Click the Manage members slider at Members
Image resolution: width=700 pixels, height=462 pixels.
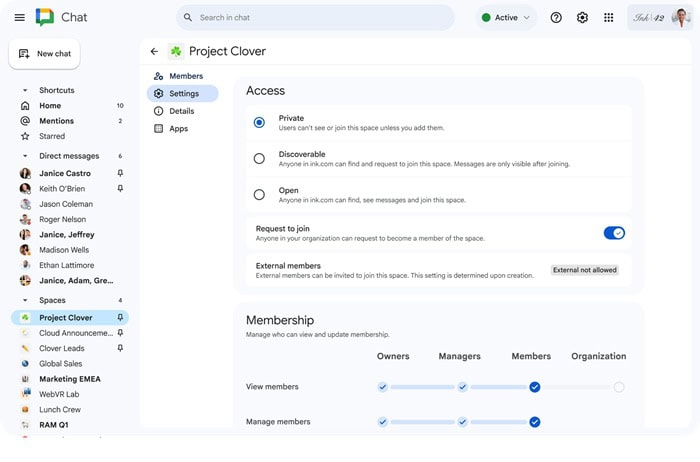point(534,422)
